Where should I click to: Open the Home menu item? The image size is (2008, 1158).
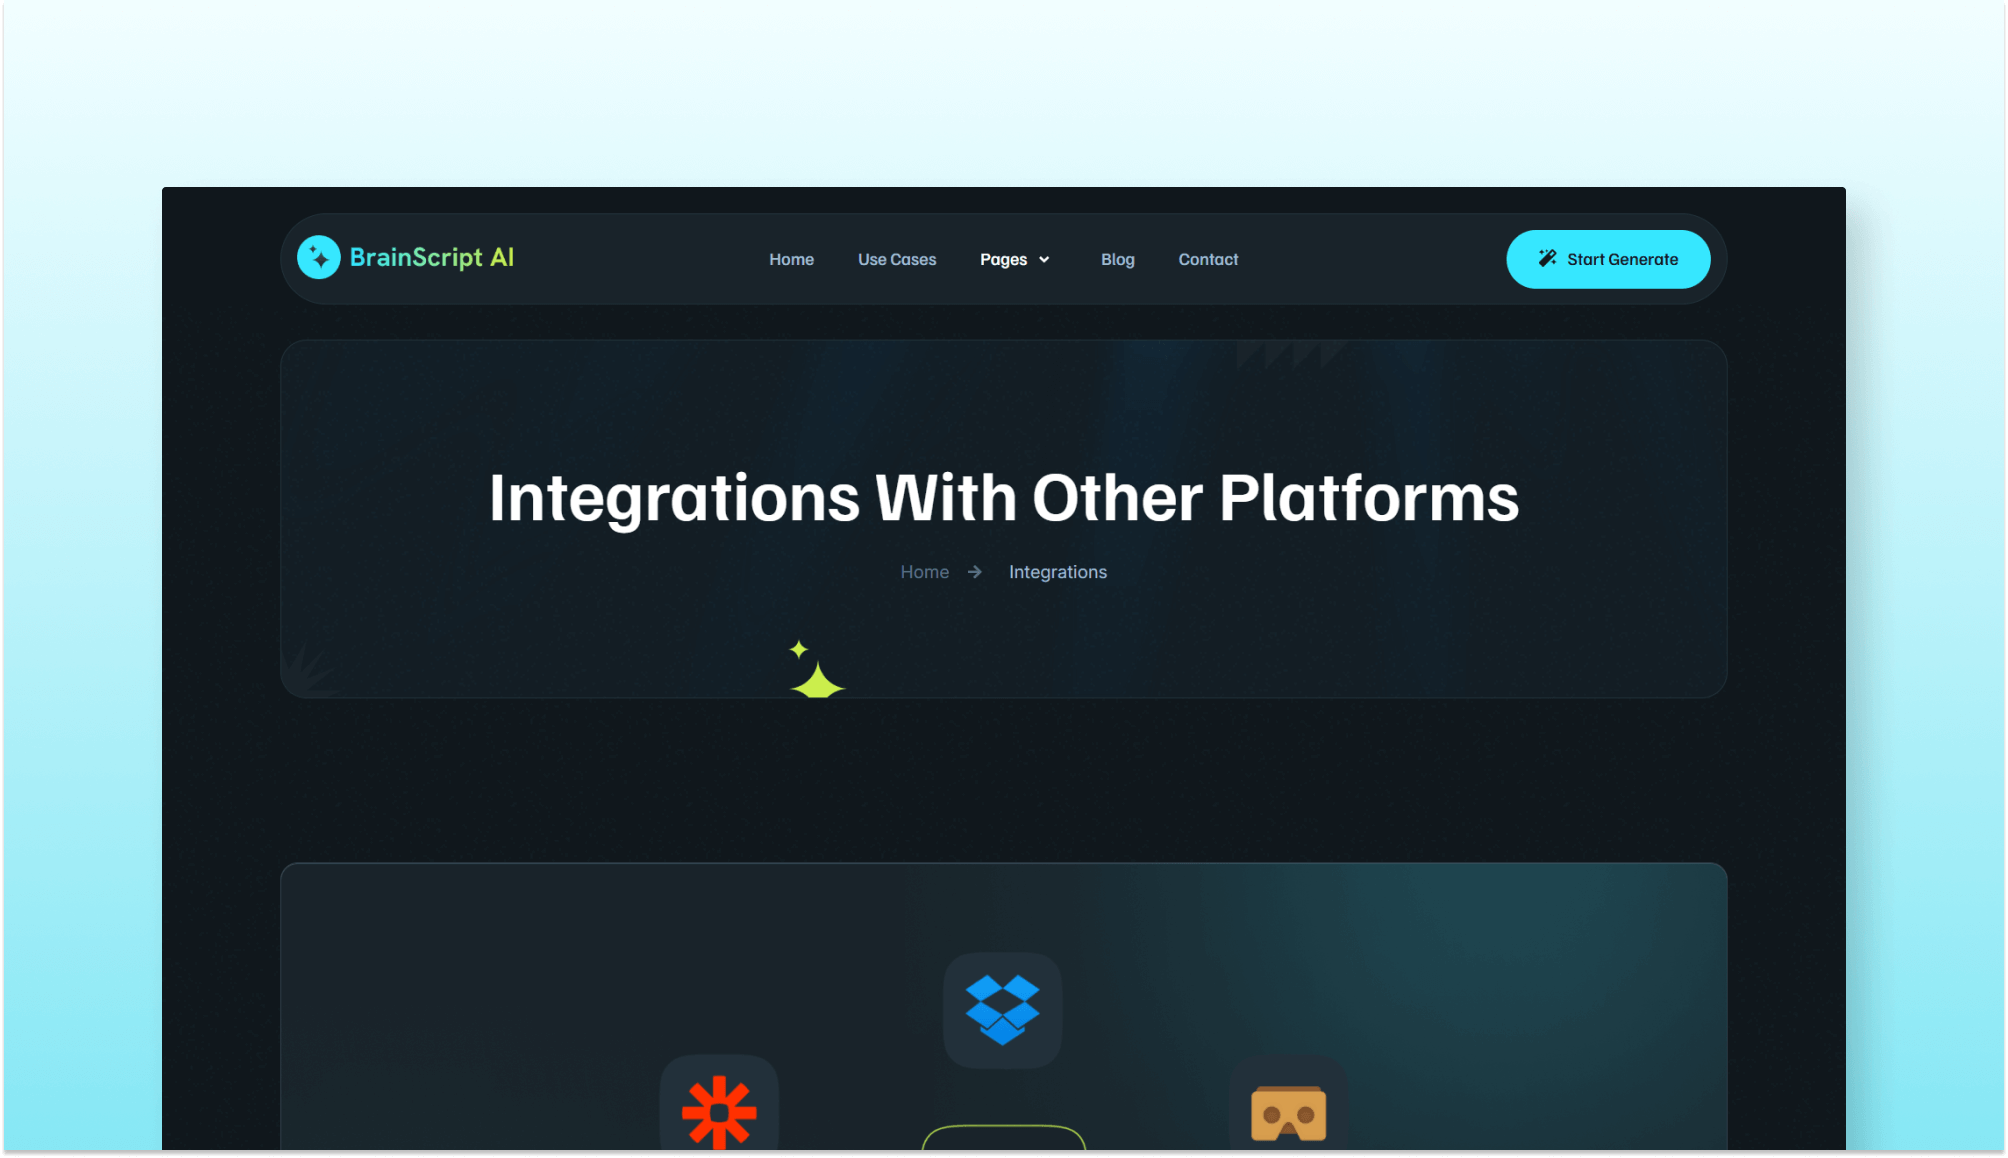coord(790,259)
